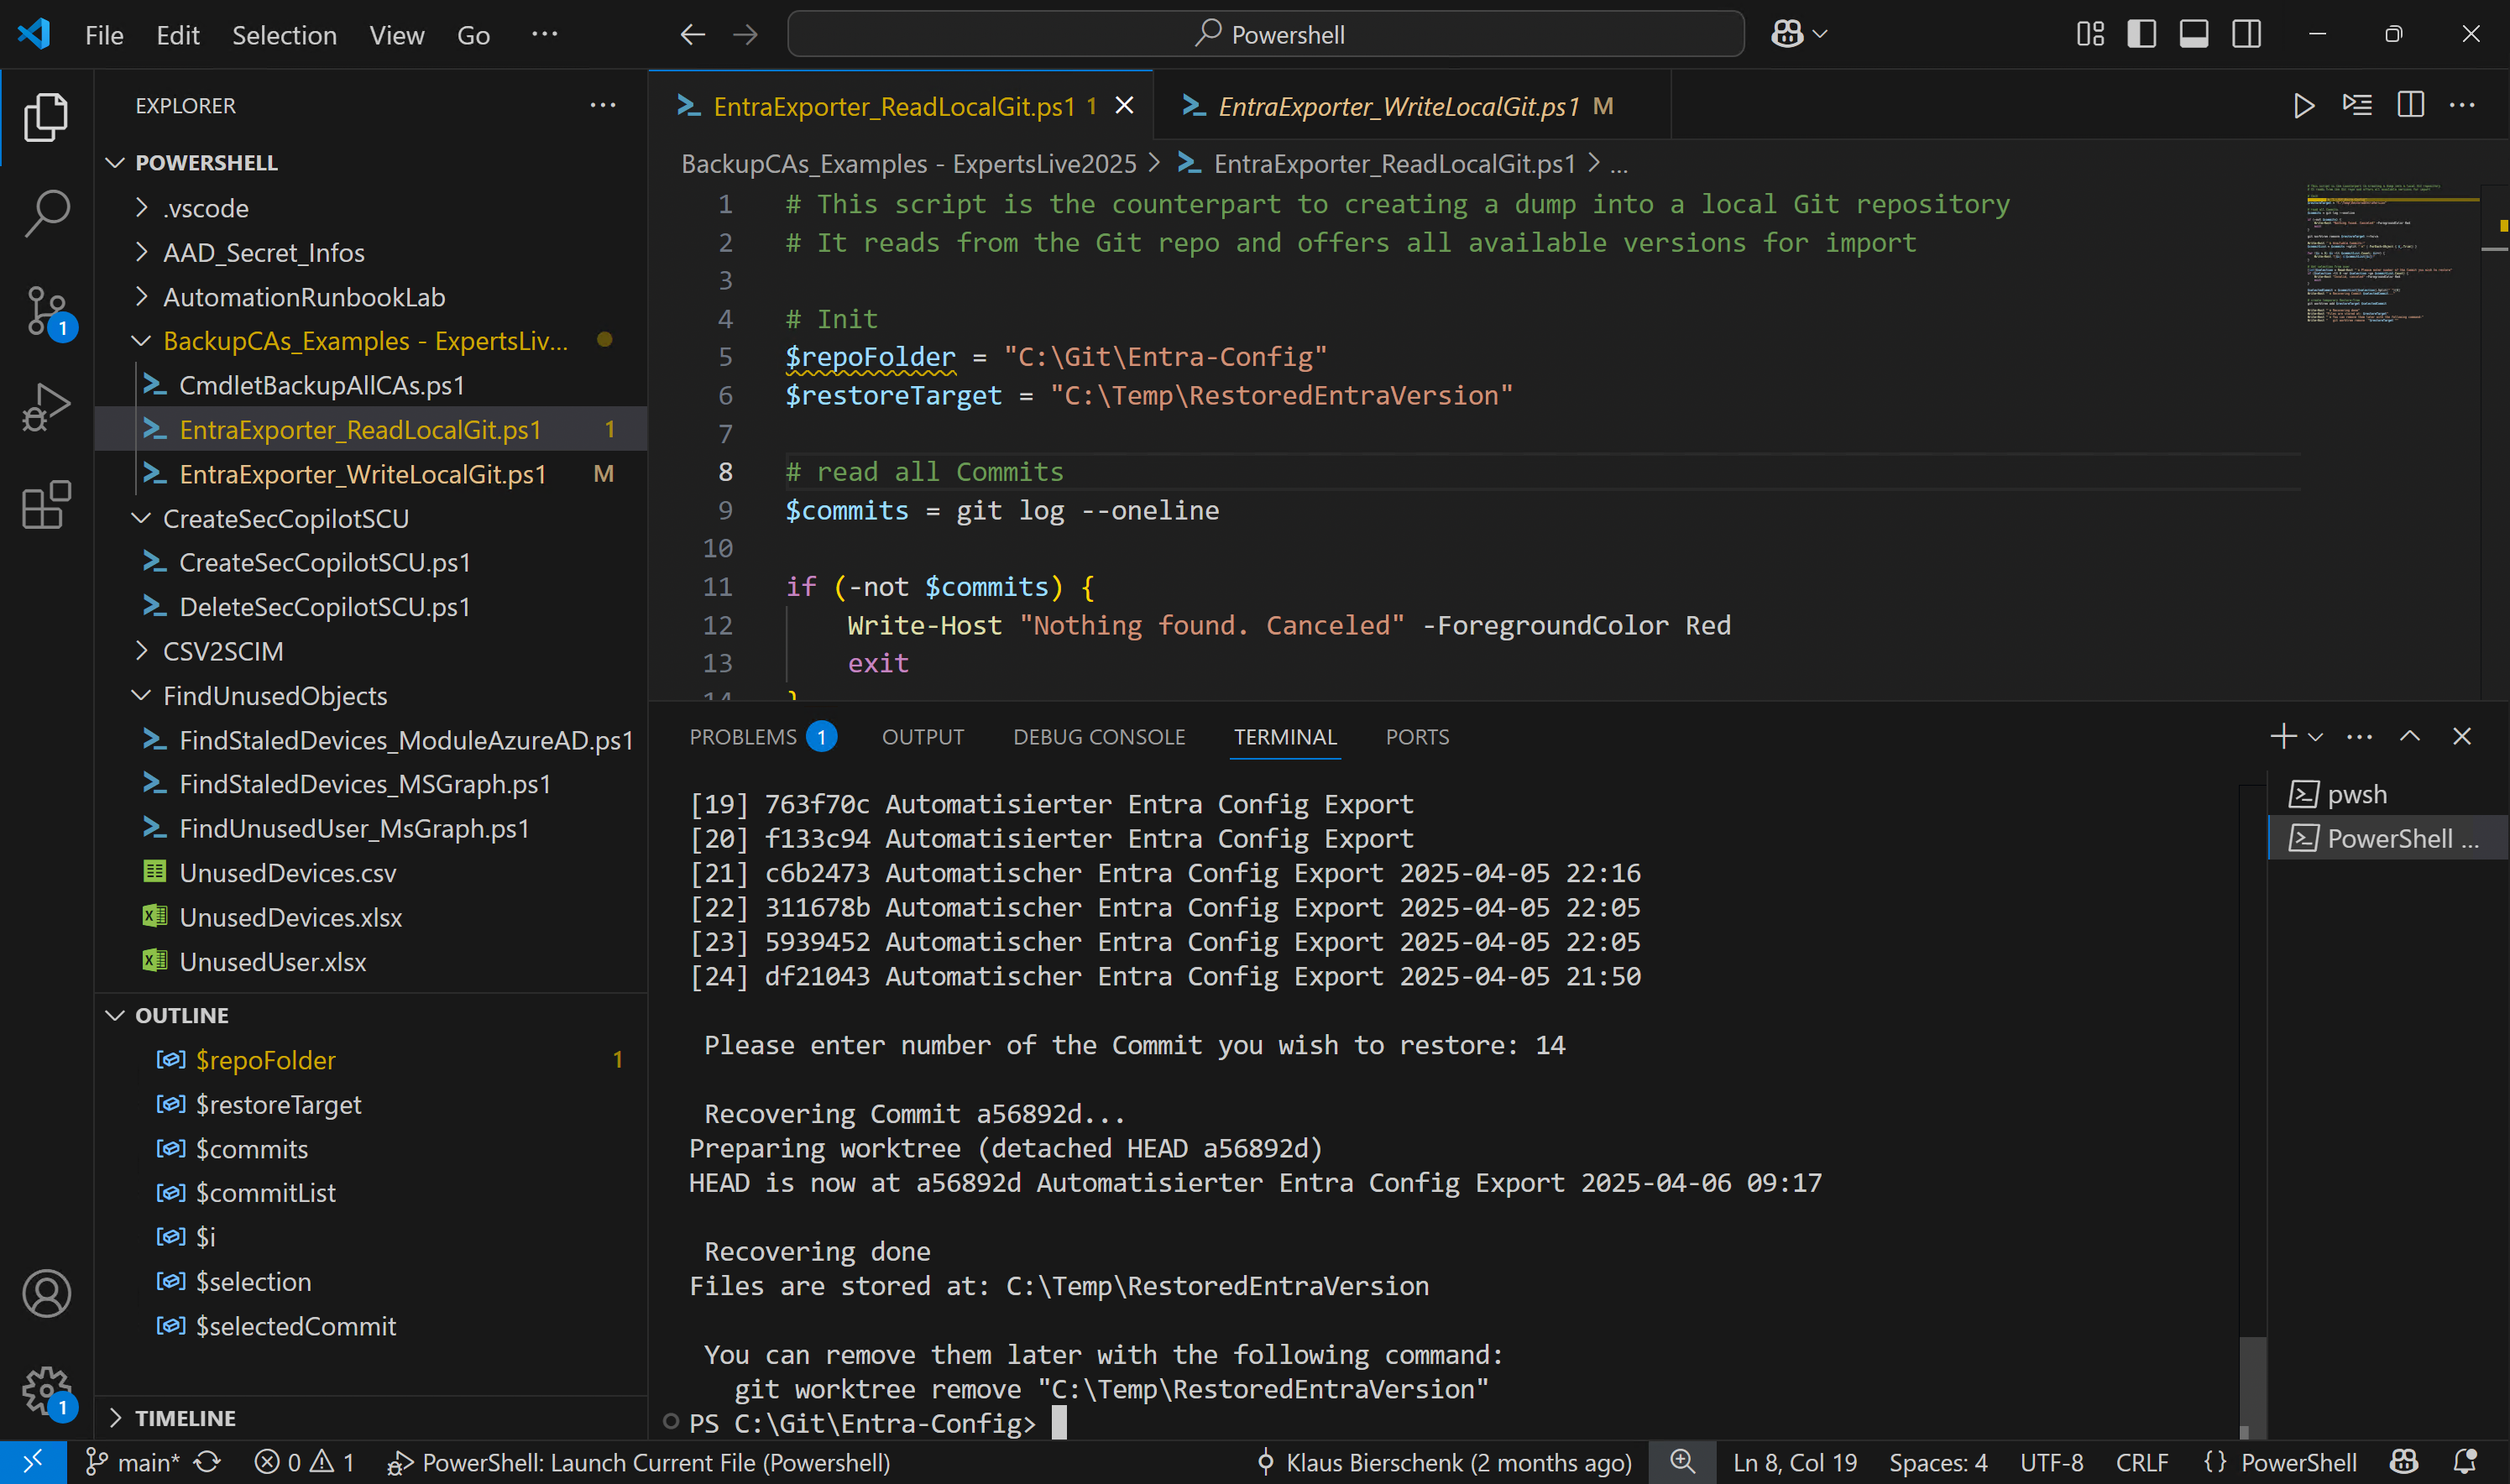2510x1484 pixels.
Task: Click the Powershell command center search box
Action: pos(1265,34)
